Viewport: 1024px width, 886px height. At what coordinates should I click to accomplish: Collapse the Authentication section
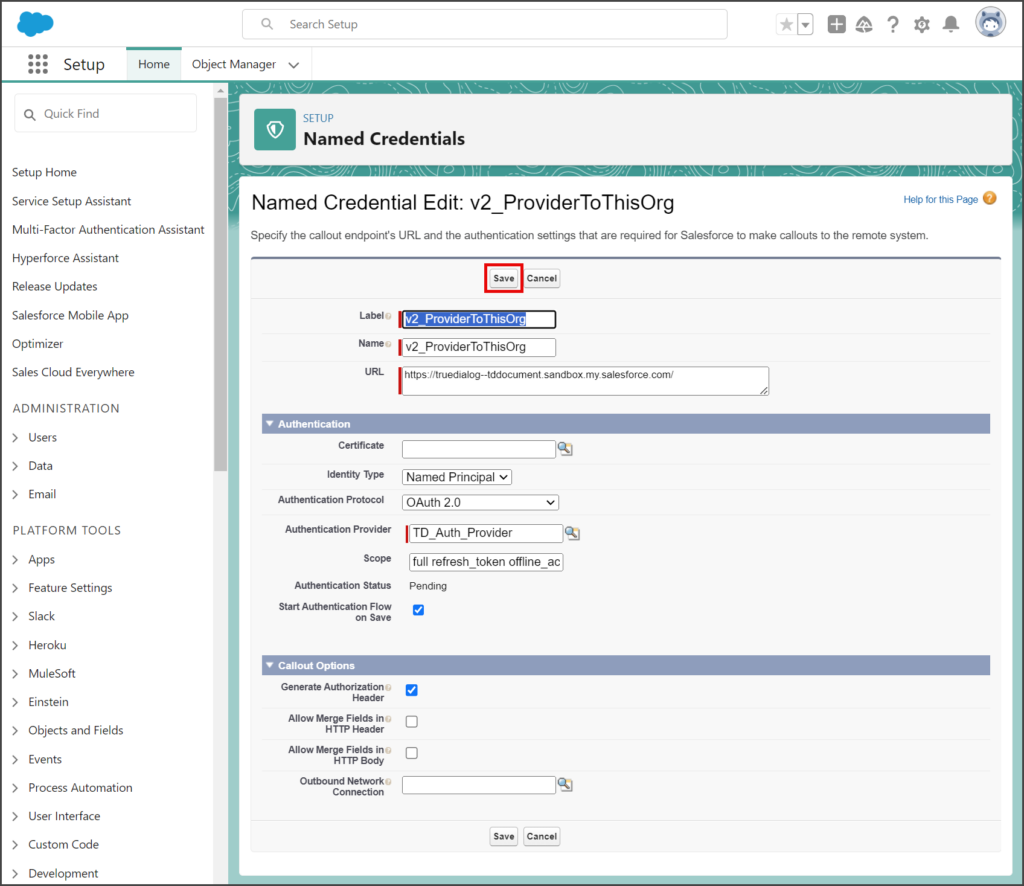[270, 424]
